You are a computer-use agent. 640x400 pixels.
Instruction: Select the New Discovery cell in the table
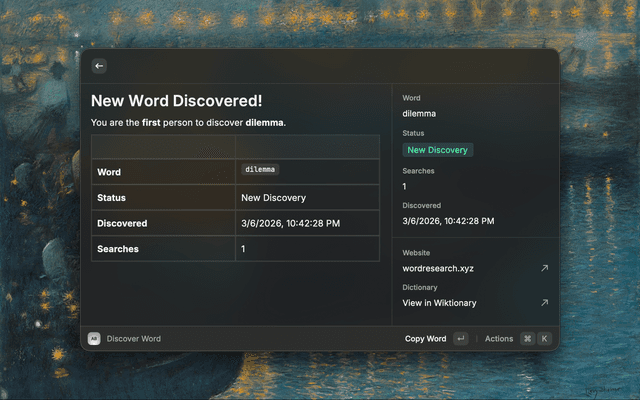point(274,198)
